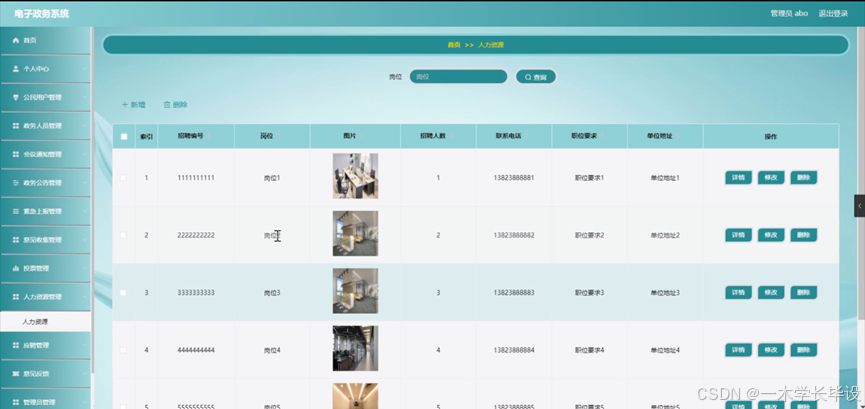Click phone number 13823888882
This screenshot has width=865, height=409.
[514, 235]
